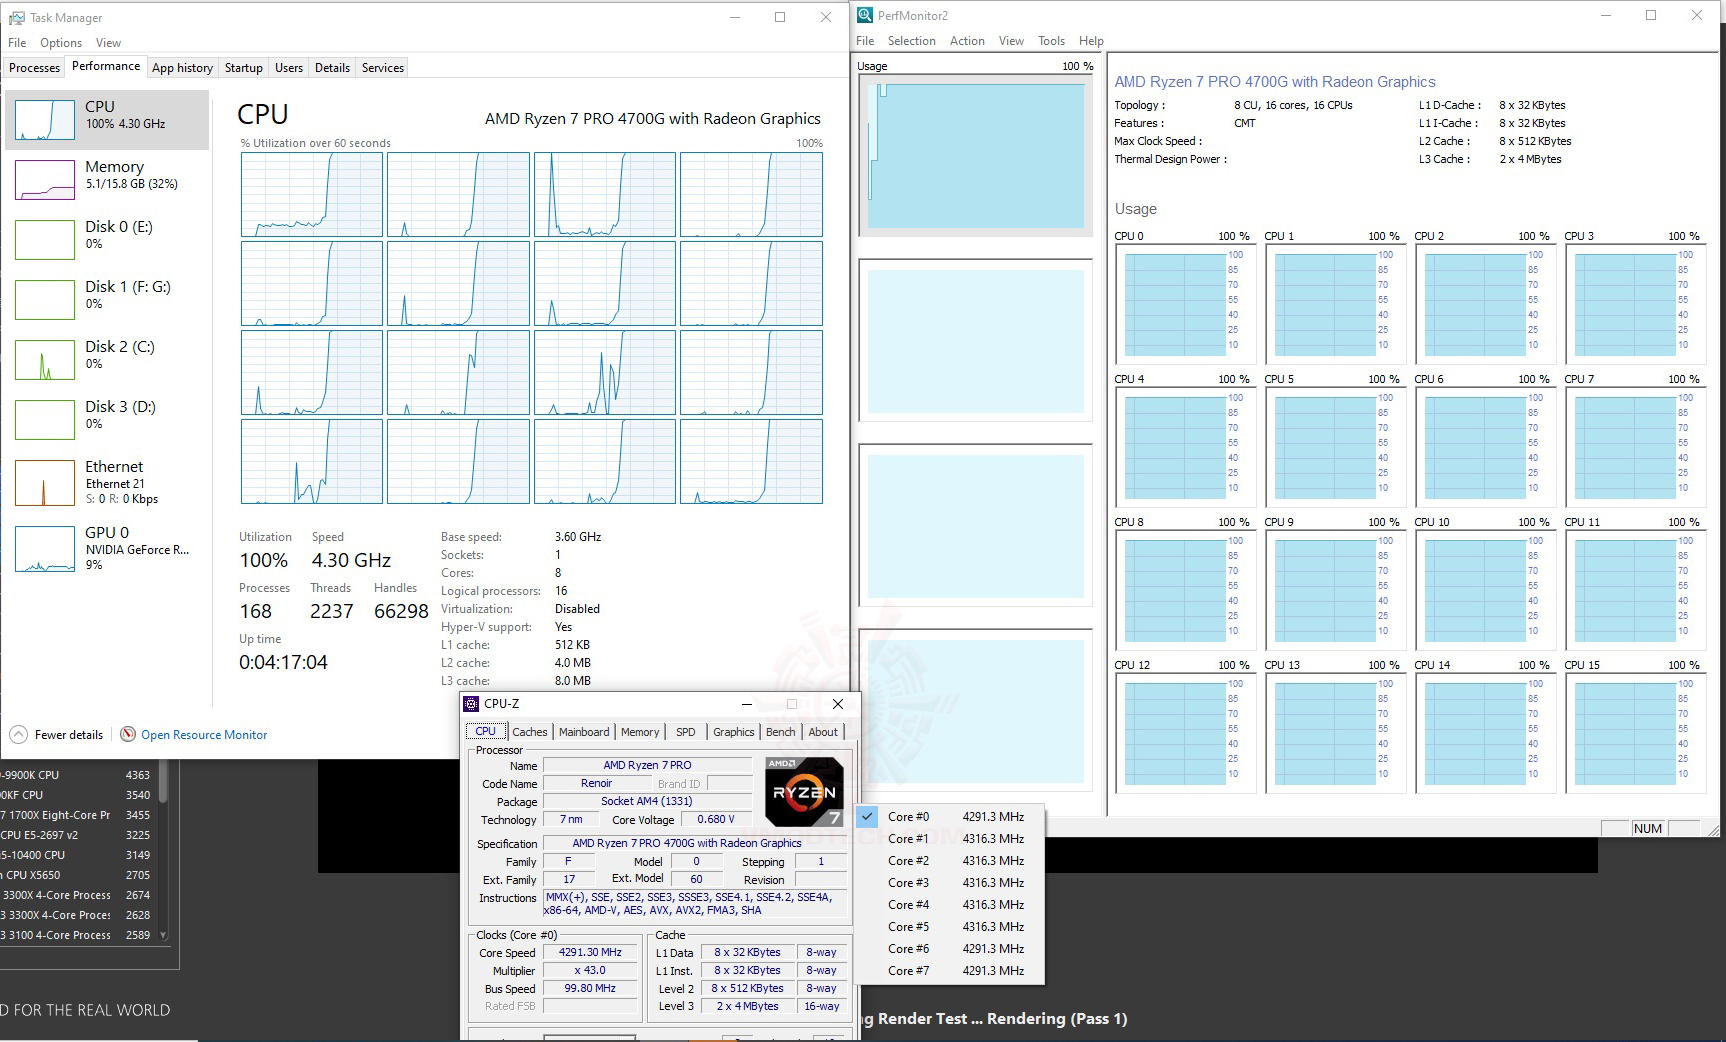Switch to the Services tab
Viewport: 1726px width, 1042px height.
(383, 68)
